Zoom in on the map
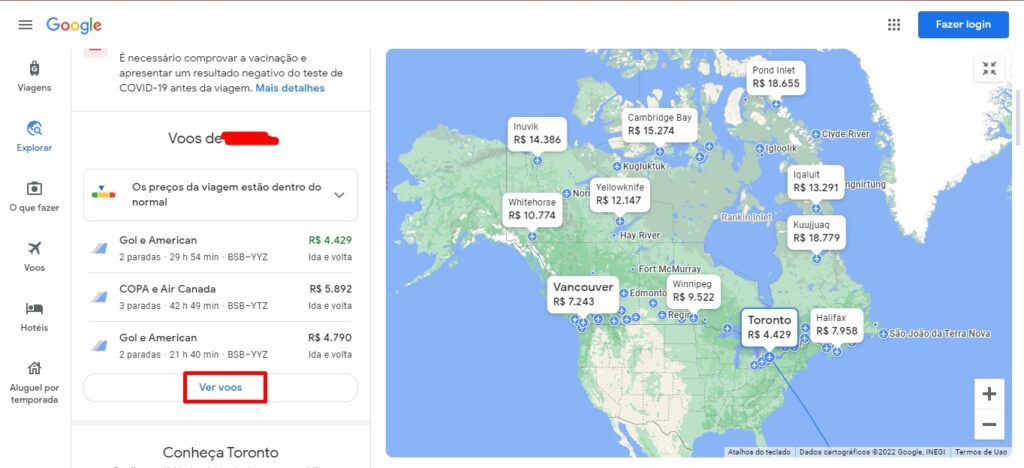This screenshot has height=468, width=1024. point(989,394)
